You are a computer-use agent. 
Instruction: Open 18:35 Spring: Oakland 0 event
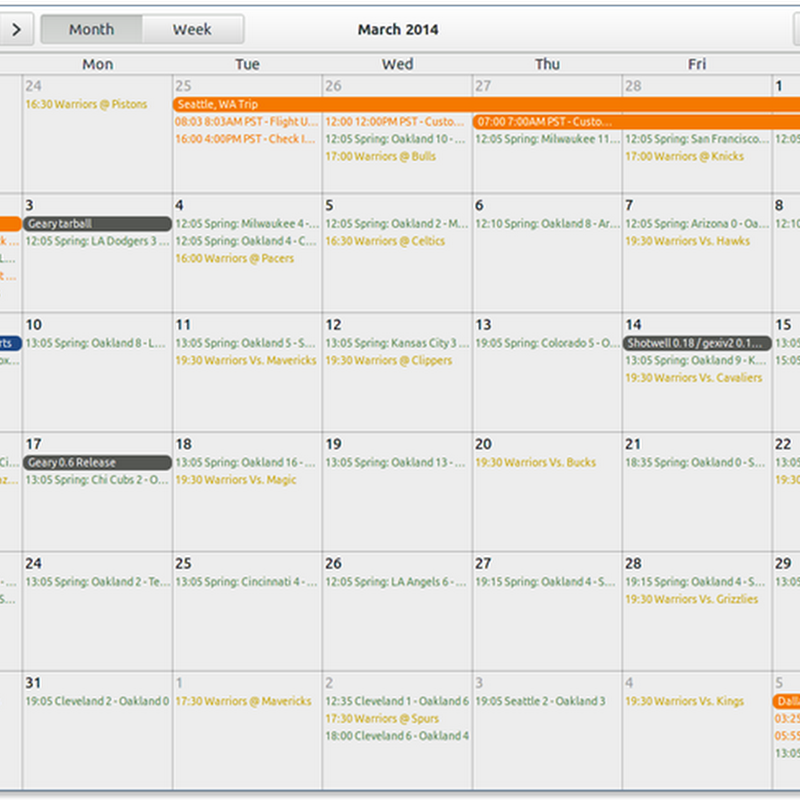(x=695, y=462)
